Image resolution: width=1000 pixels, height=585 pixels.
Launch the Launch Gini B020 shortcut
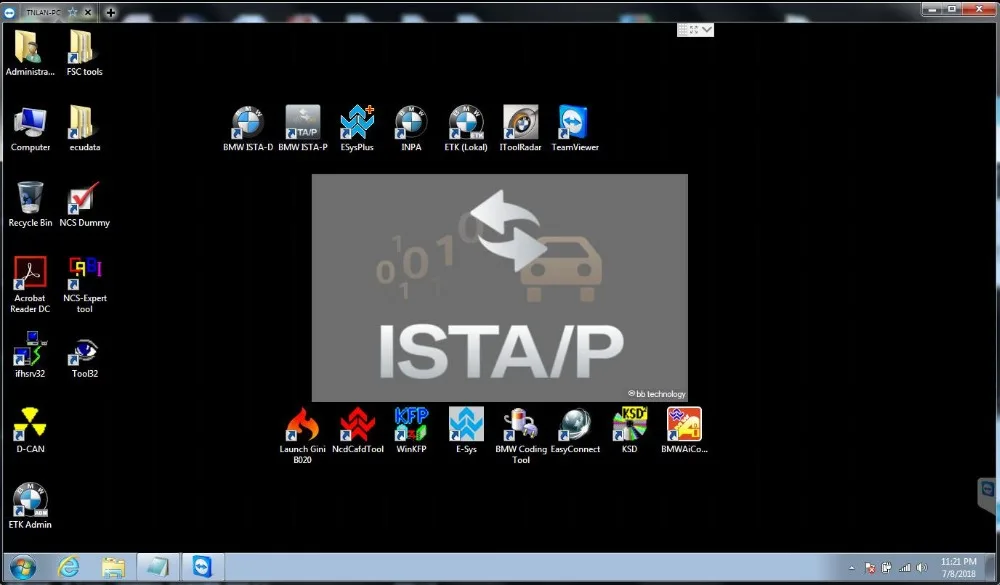[302, 435]
